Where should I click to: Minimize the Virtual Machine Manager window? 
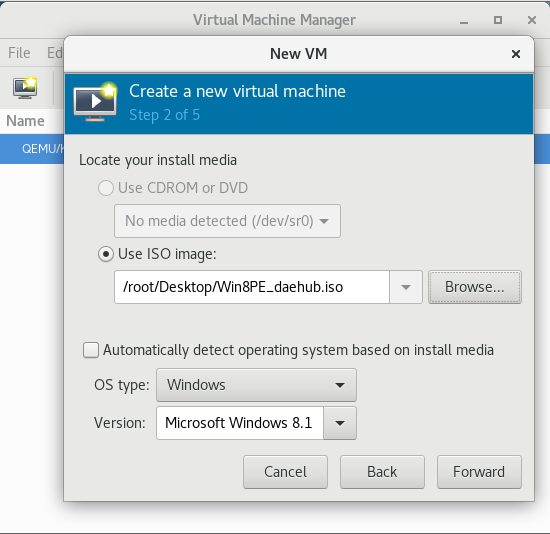tap(464, 21)
